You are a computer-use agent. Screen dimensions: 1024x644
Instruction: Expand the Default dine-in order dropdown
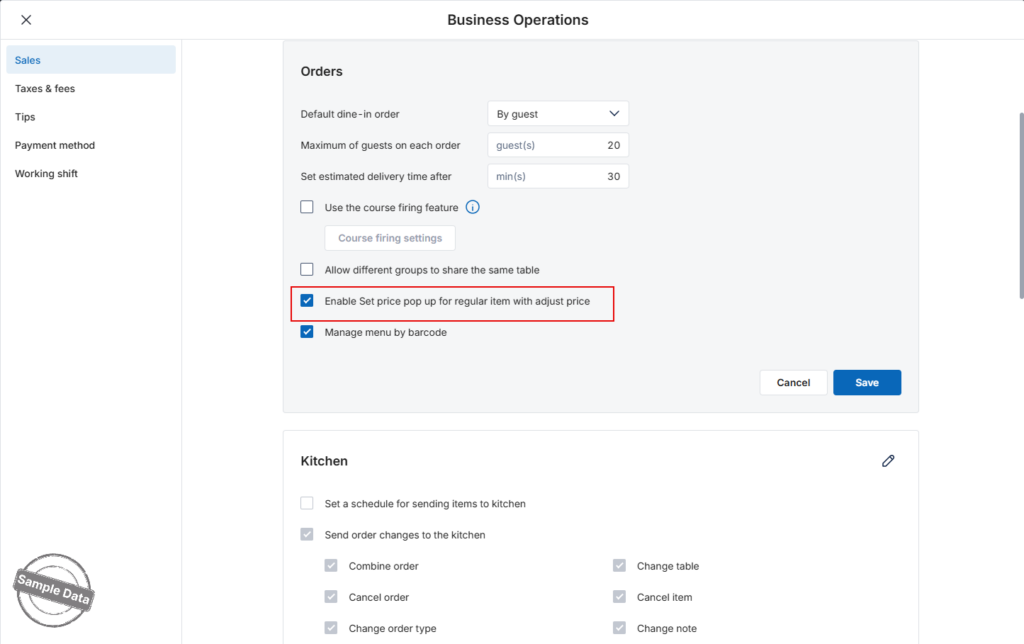coord(558,114)
